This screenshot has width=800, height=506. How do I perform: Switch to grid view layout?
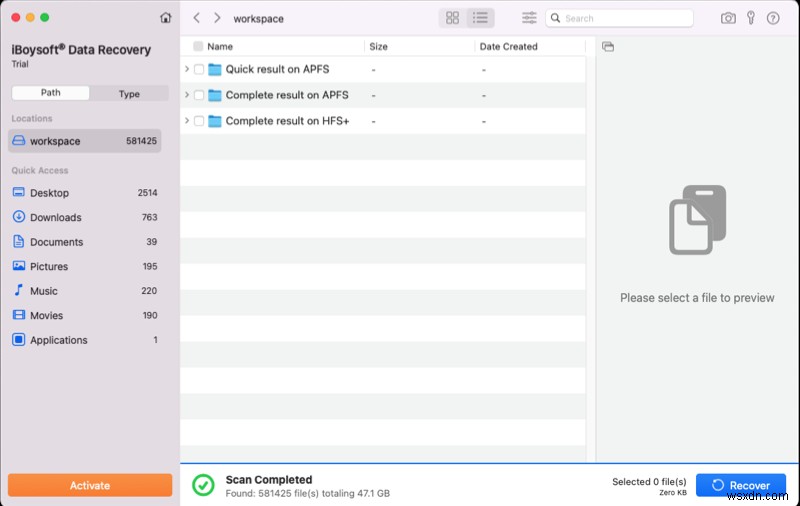(452, 18)
